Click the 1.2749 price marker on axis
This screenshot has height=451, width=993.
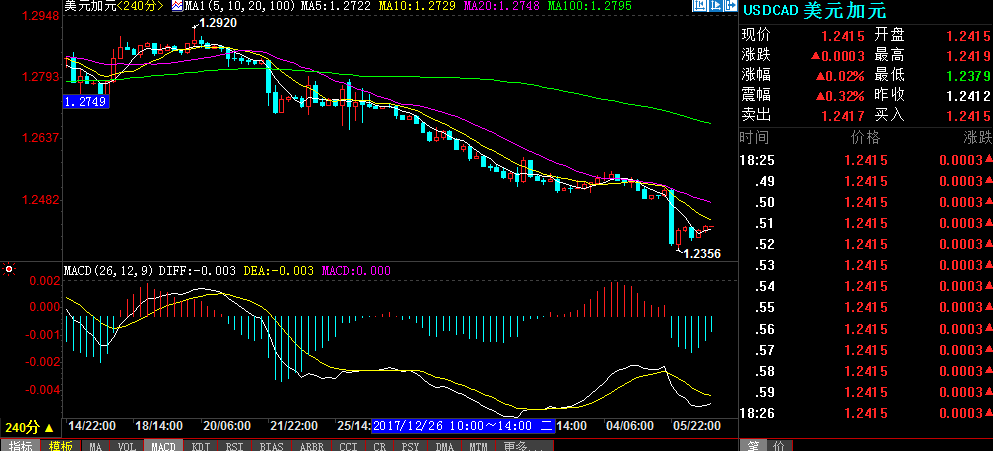[x=86, y=101]
